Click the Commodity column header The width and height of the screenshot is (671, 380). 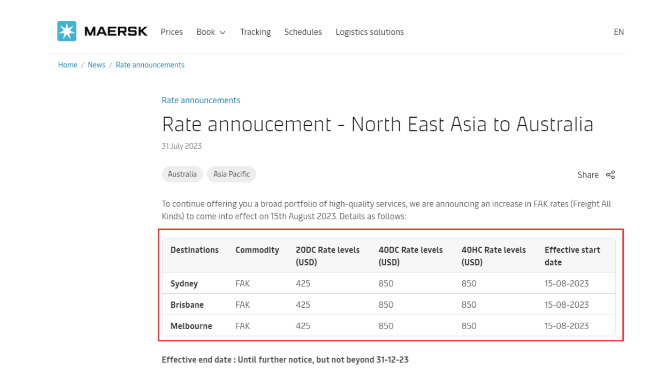tap(257, 250)
